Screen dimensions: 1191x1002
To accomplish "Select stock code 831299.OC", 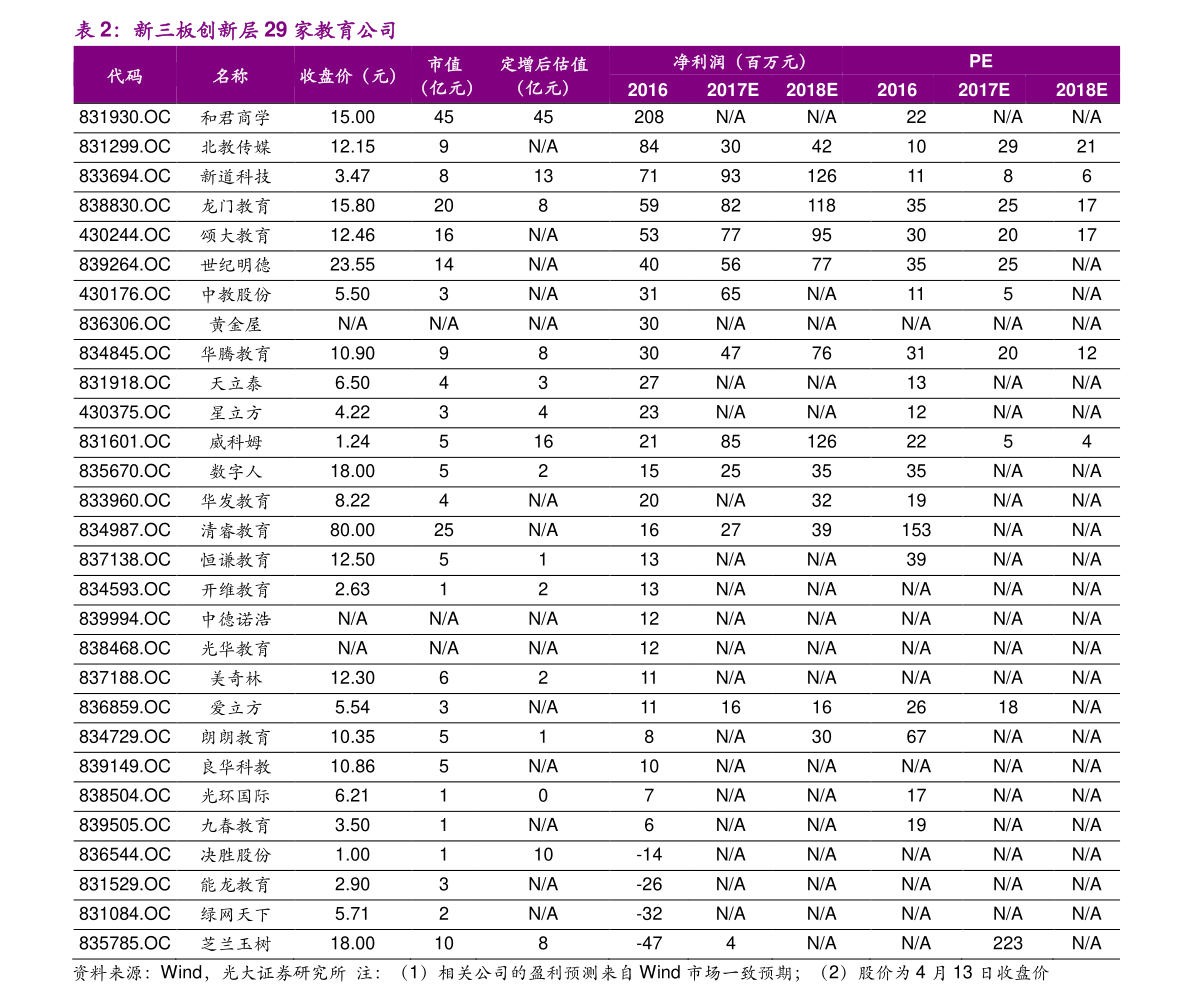I will (125, 147).
